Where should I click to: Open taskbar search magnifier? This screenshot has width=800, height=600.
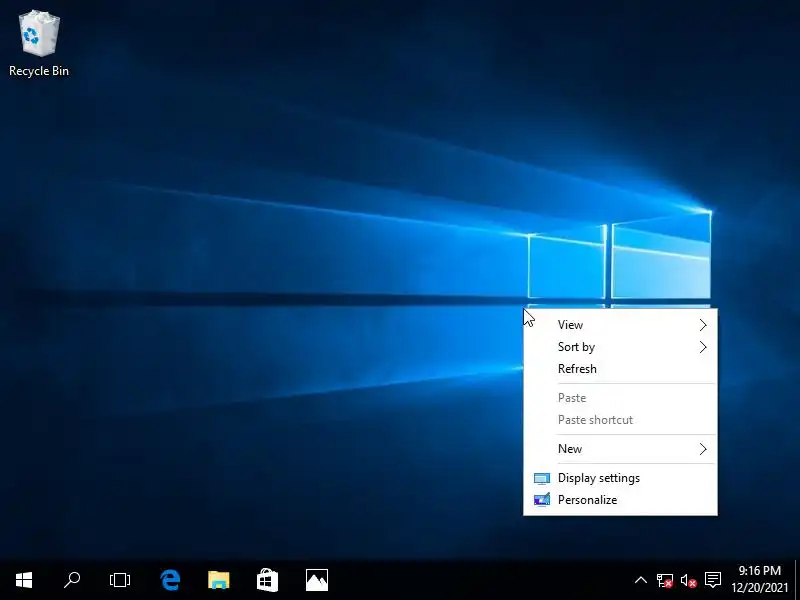click(x=72, y=580)
